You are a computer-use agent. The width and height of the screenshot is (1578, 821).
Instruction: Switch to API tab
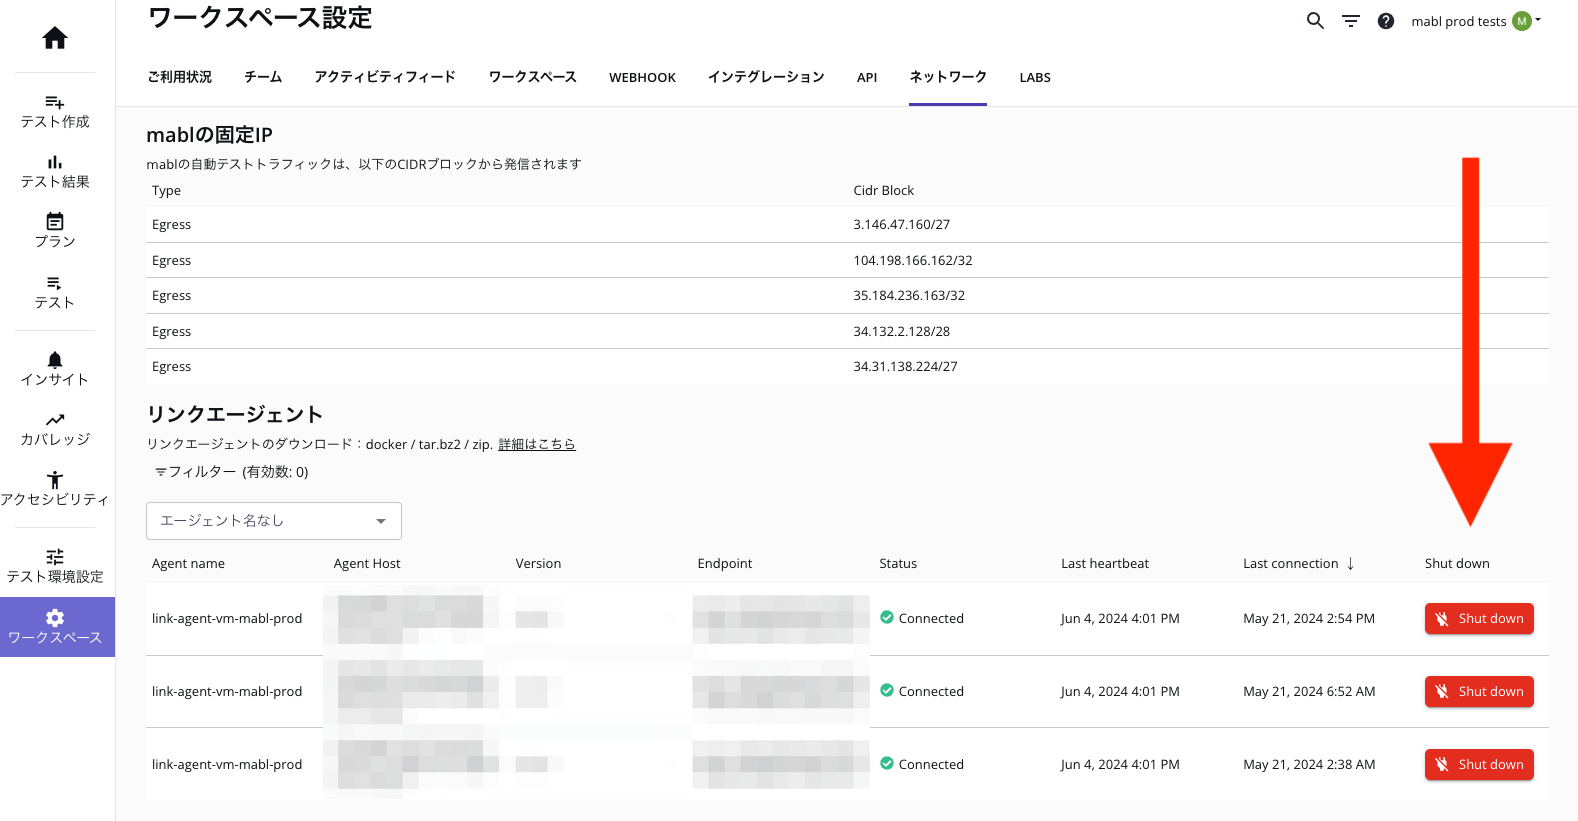point(867,77)
